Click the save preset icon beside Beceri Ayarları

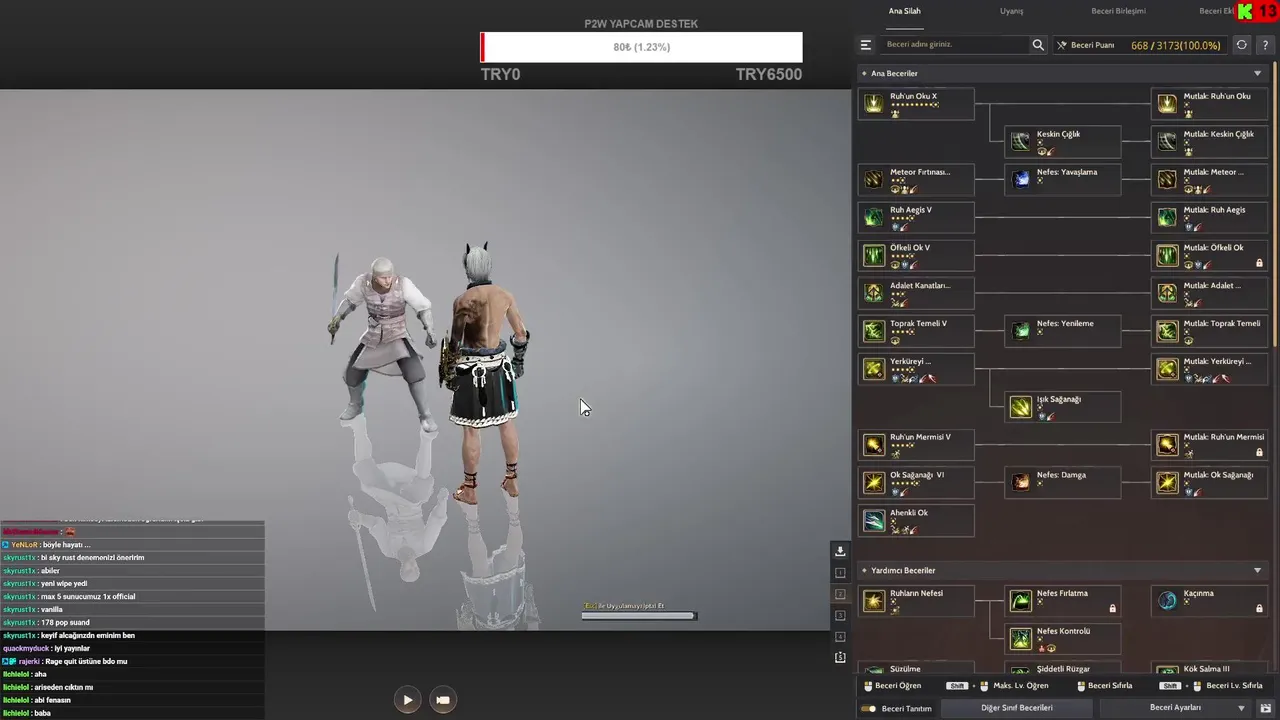pyautogui.click(x=1265, y=708)
